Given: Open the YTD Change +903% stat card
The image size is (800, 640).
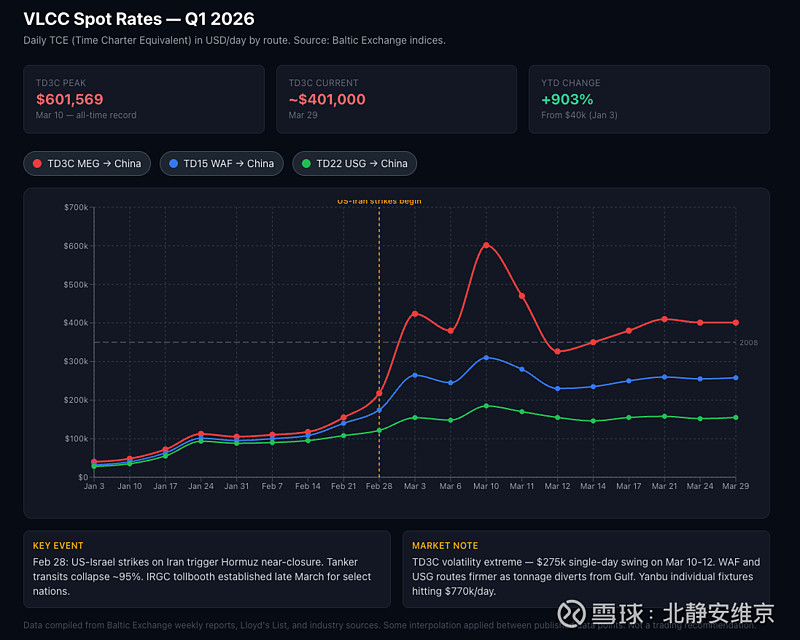Looking at the screenshot, I should pos(649,99).
